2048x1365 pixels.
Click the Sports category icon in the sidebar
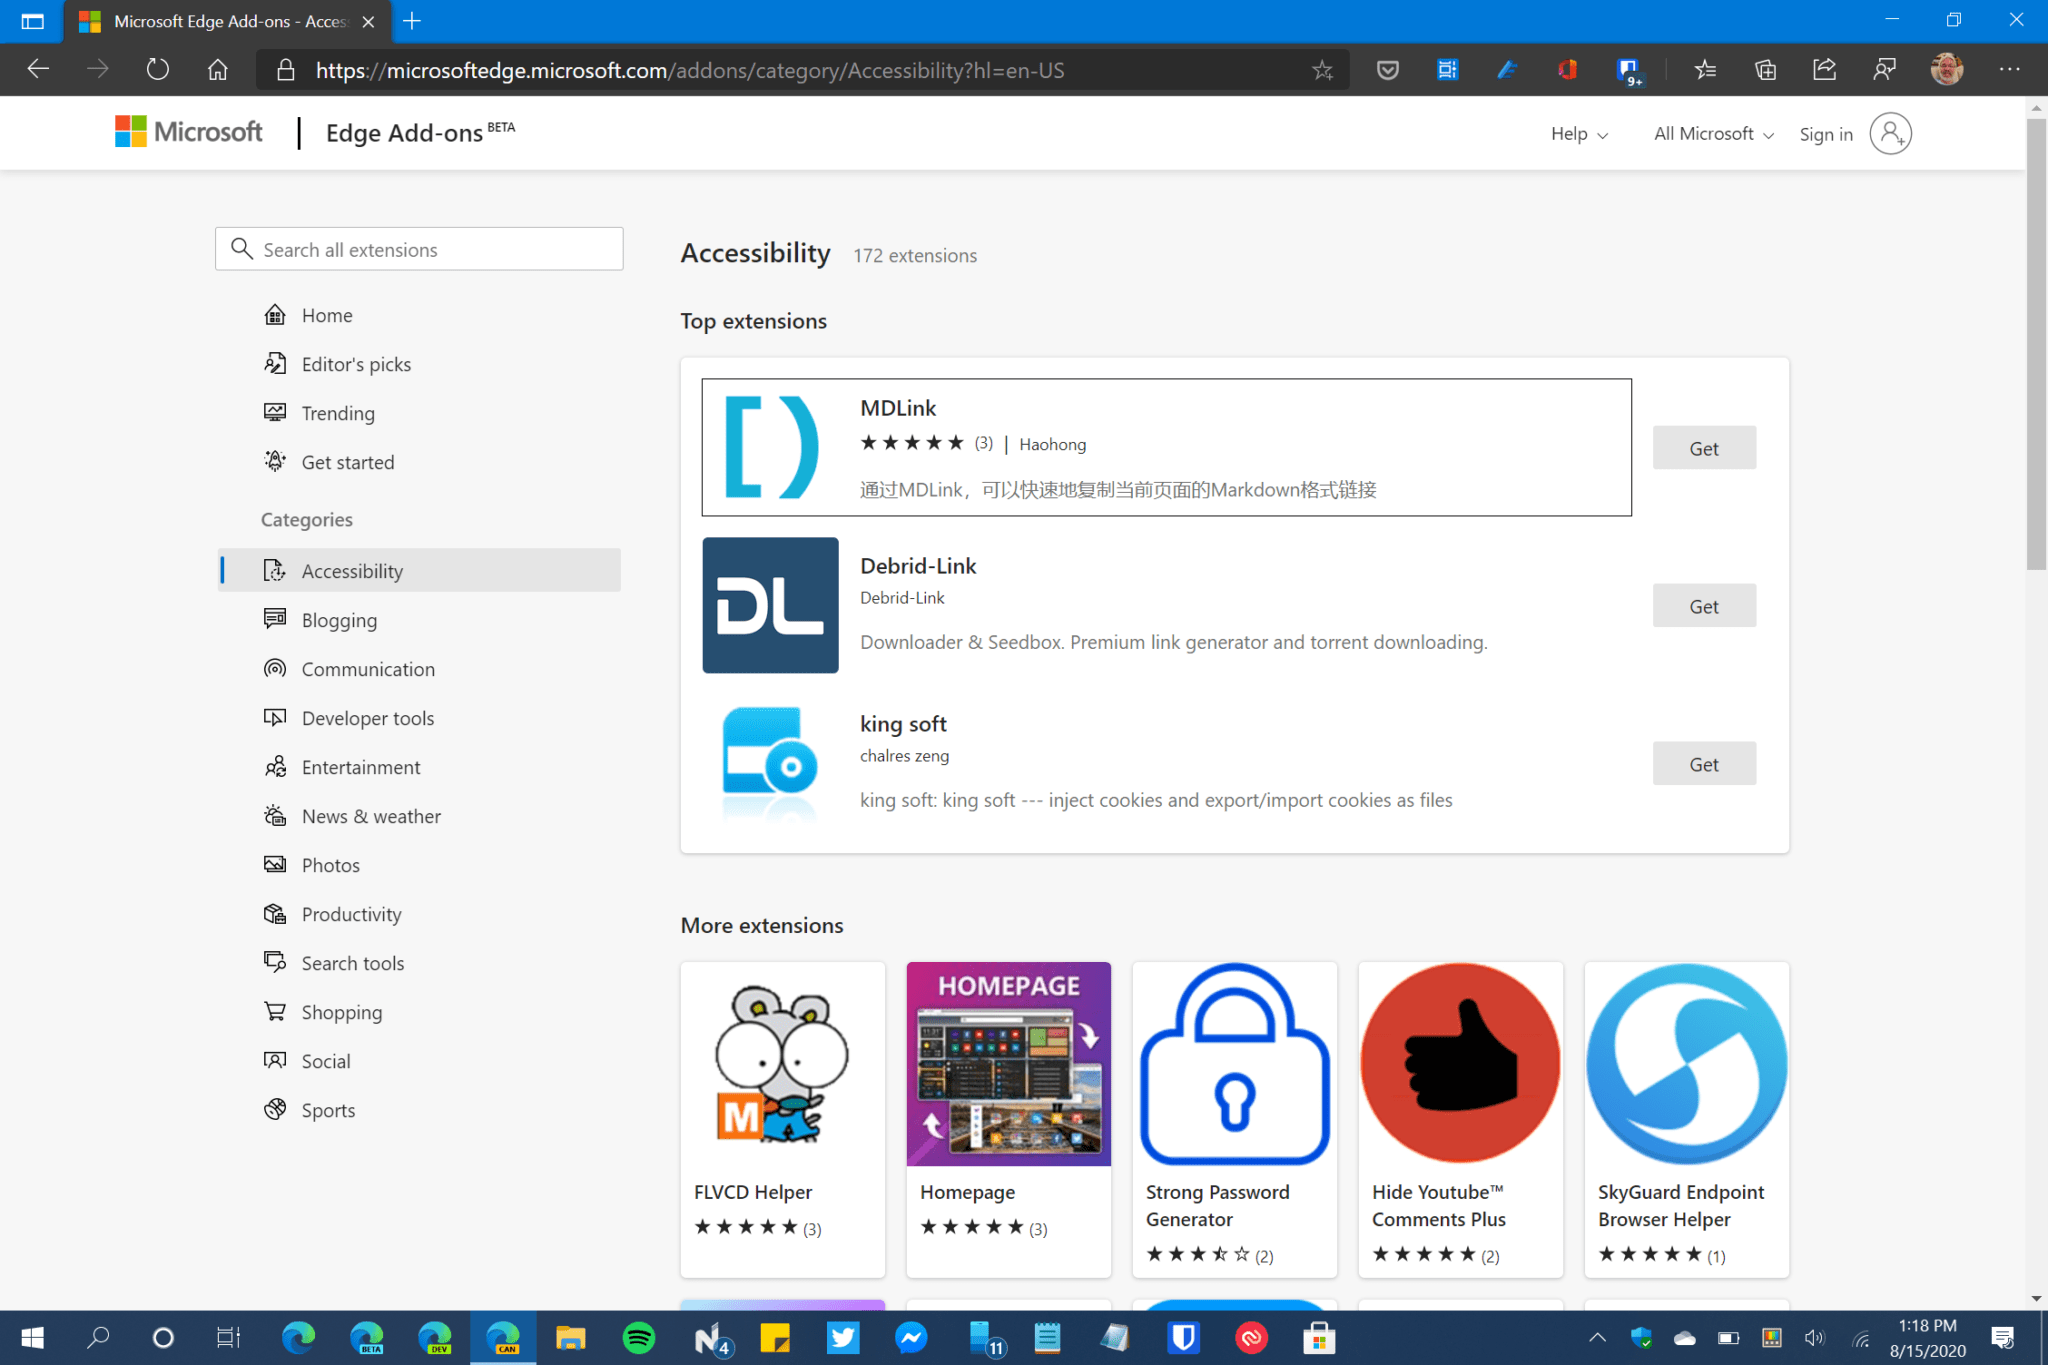pos(274,1109)
